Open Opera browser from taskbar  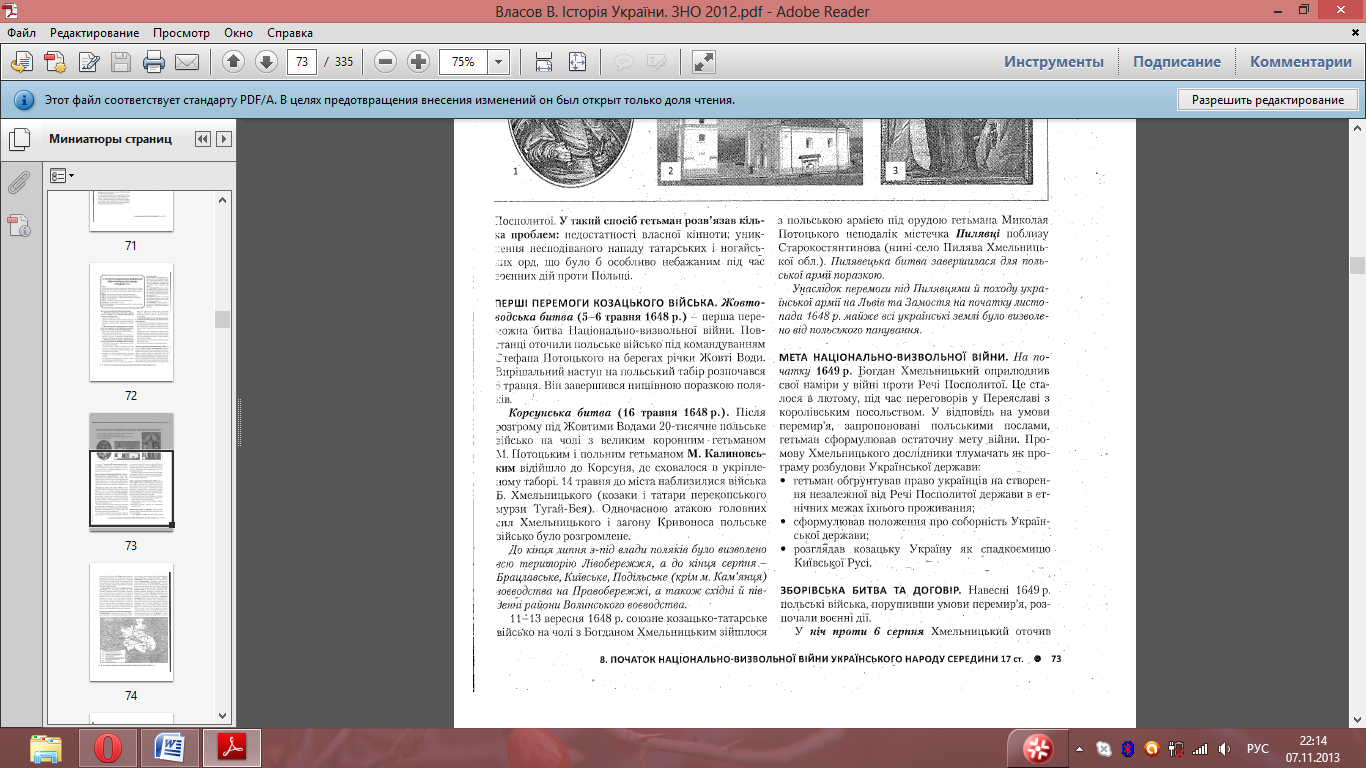(x=108, y=748)
